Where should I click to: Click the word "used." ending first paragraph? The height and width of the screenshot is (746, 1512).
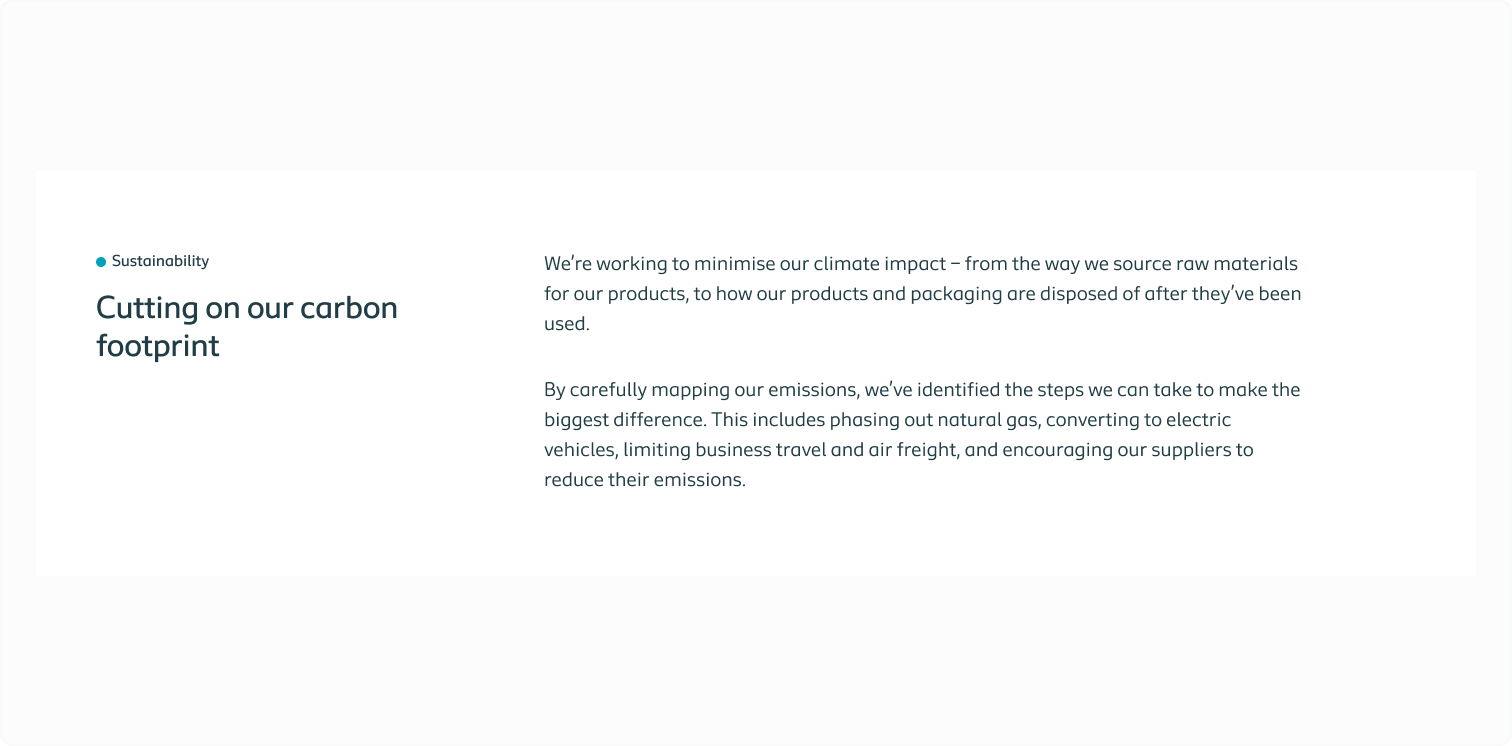566,324
